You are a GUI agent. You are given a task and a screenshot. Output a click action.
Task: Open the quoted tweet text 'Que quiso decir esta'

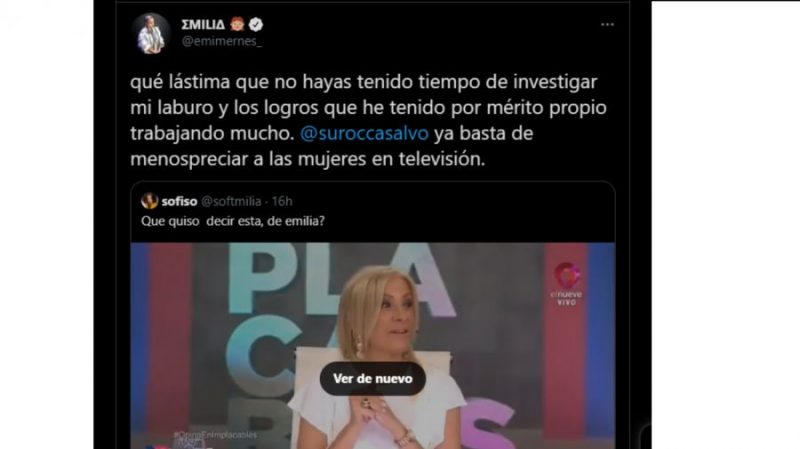[x=233, y=221]
